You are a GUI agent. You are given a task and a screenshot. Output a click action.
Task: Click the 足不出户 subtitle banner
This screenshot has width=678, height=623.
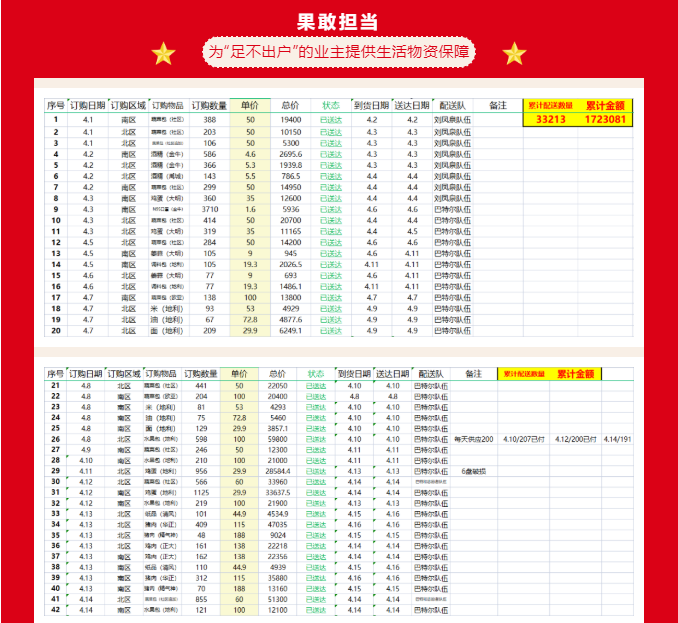(x=339, y=52)
